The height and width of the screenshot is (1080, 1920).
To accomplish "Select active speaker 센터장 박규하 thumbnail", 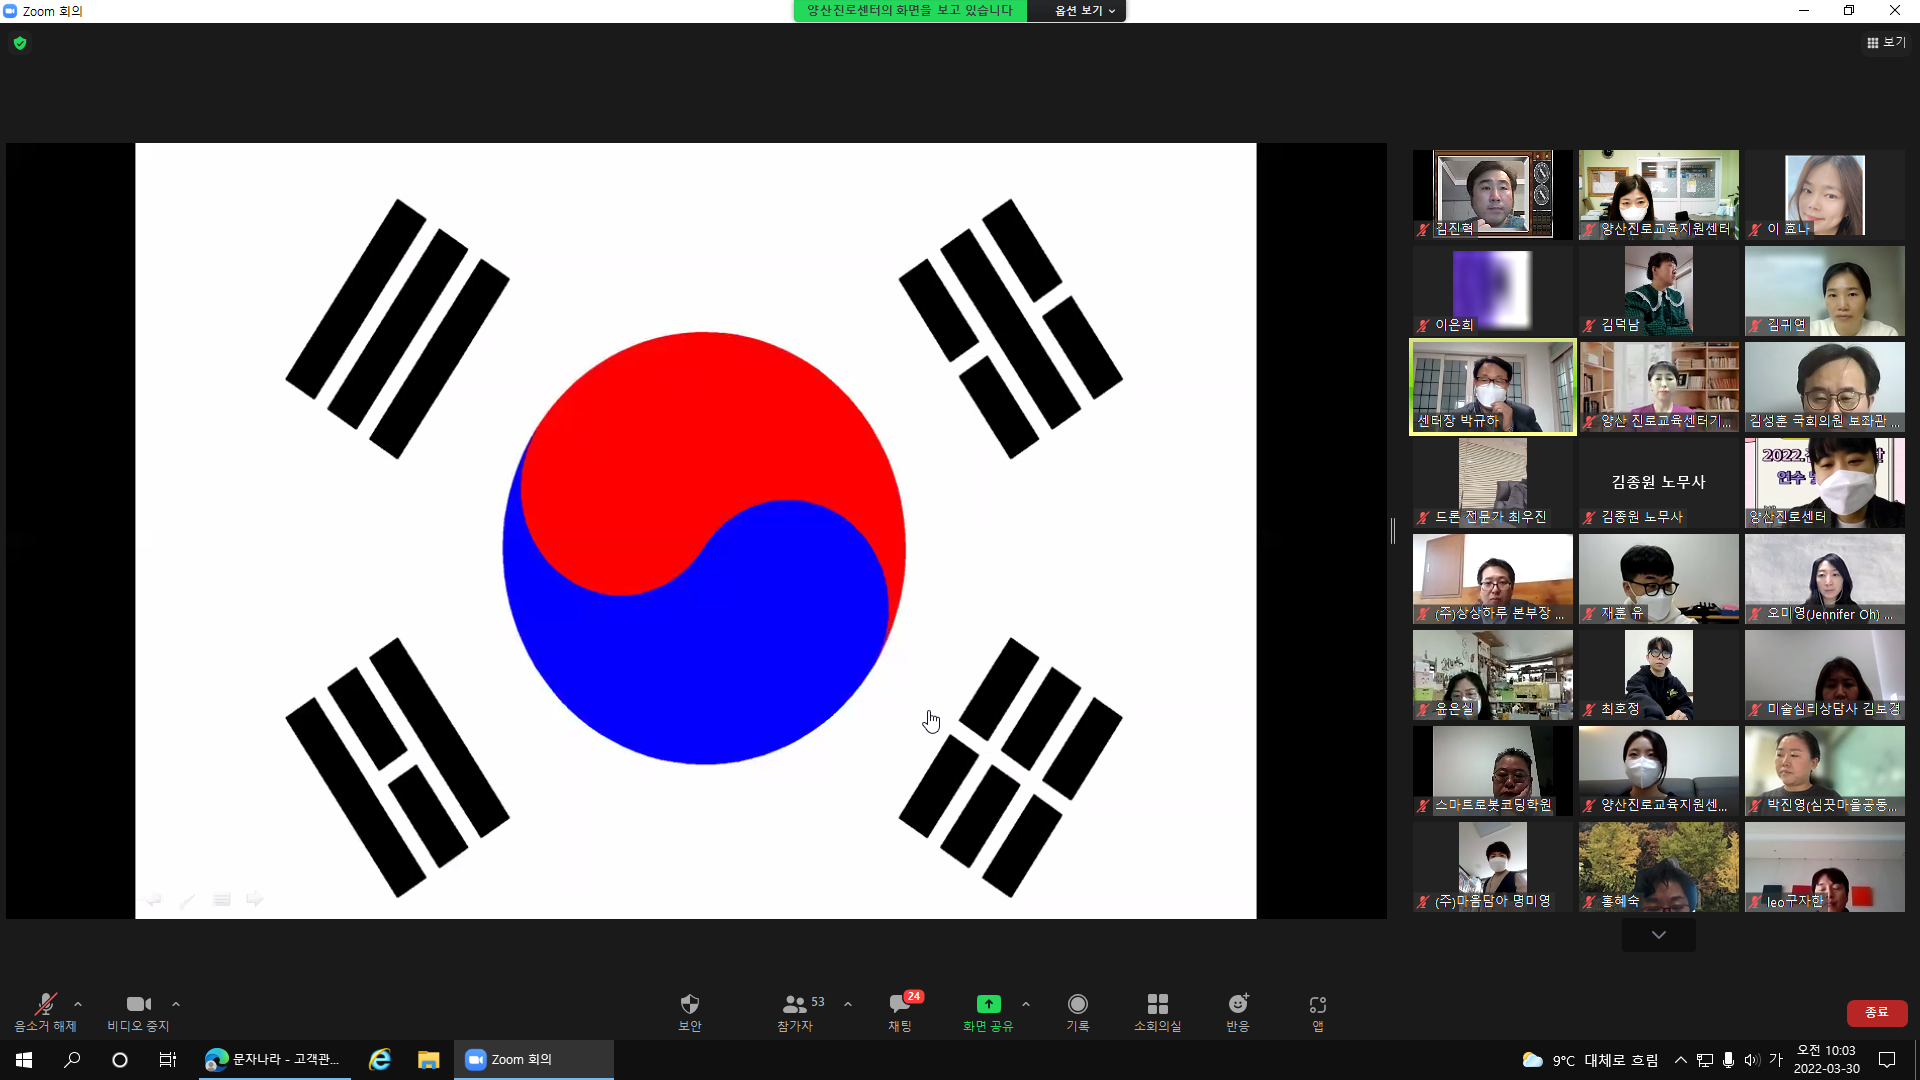I will 1493,387.
